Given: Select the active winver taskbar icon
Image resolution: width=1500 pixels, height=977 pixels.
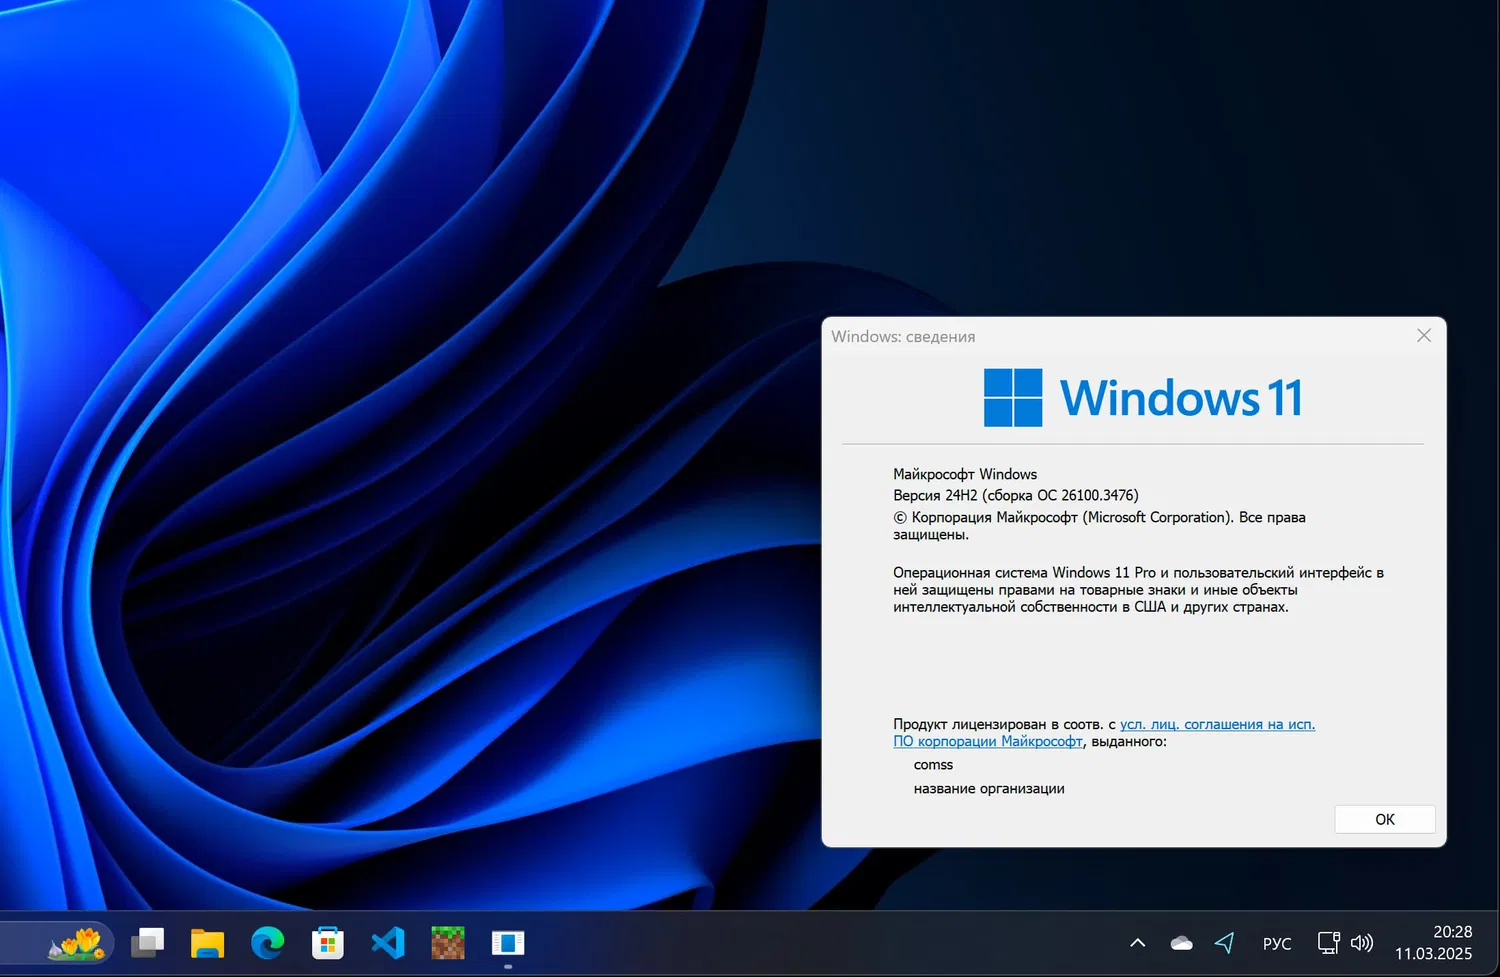Looking at the screenshot, I should click(x=508, y=943).
